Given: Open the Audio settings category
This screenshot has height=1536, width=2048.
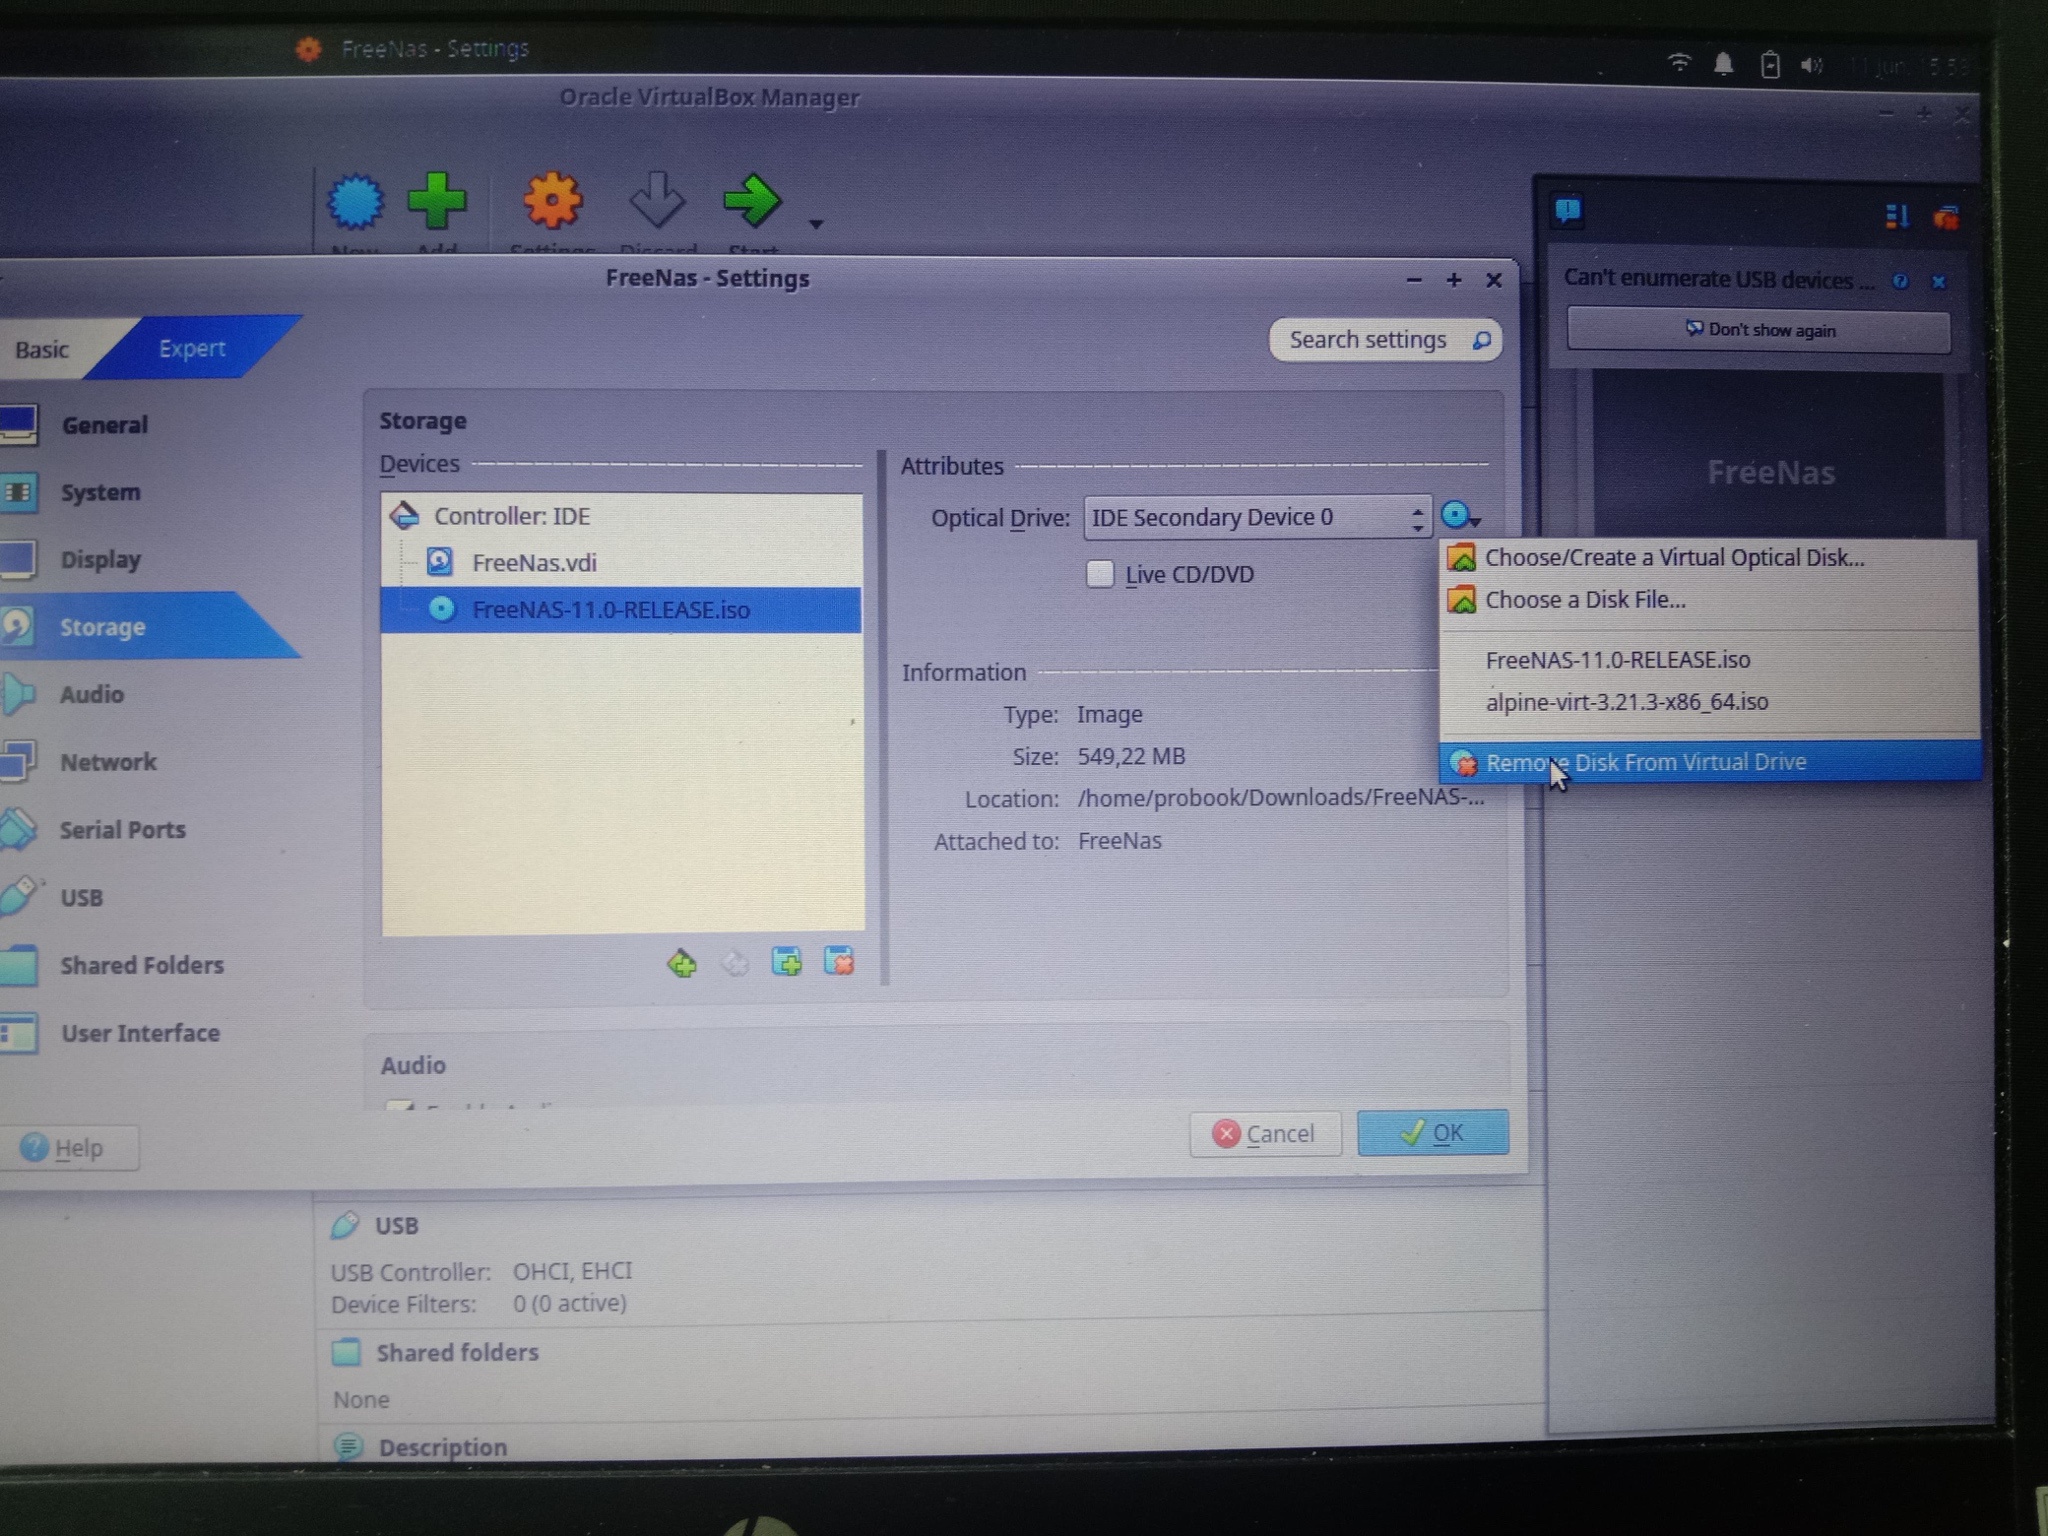Looking at the screenshot, I should tap(92, 694).
